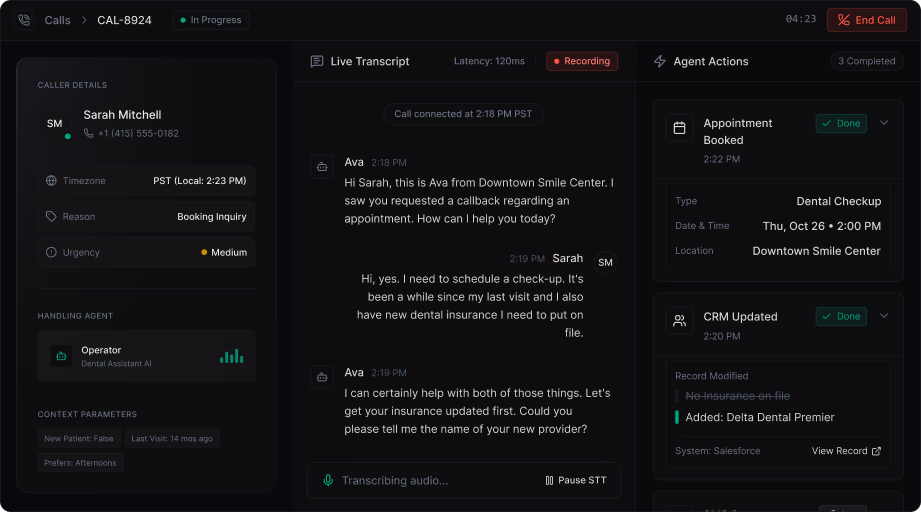Click the Call connected at 2:18 PM PST pill
The width and height of the screenshot is (921, 512).
pyautogui.click(x=463, y=114)
